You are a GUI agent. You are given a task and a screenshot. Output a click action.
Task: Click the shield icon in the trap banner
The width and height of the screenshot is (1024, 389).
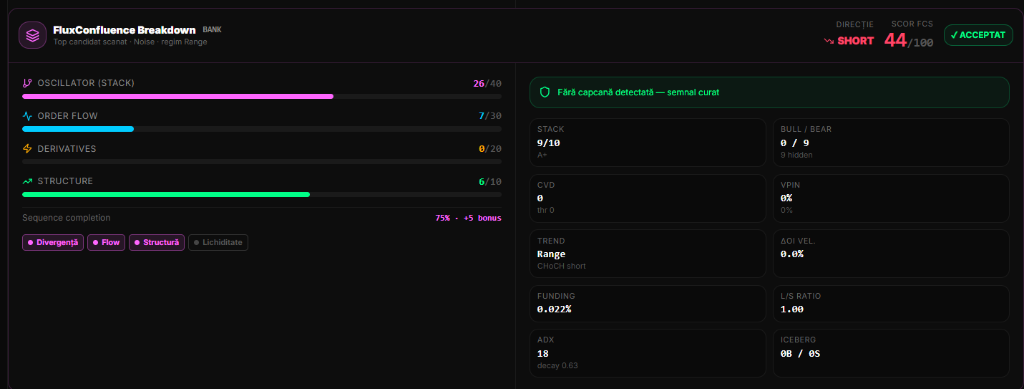click(x=544, y=92)
